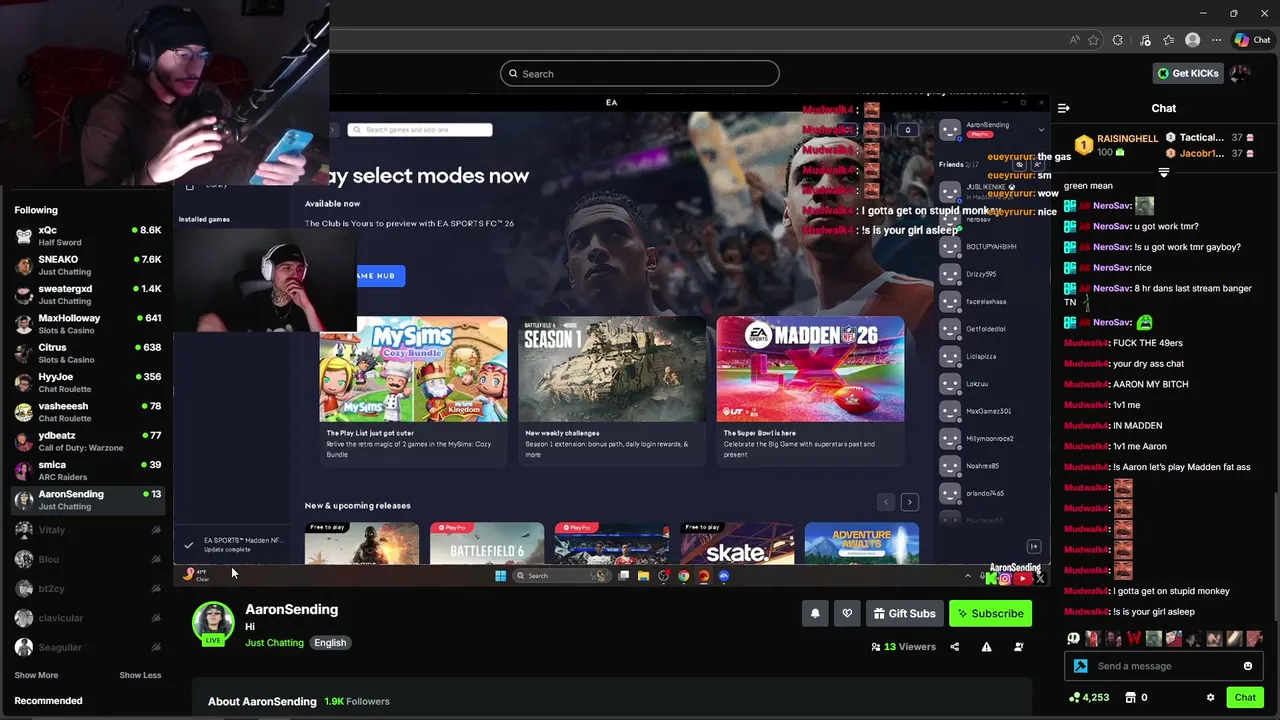Image resolution: width=1280 pixels, height=720 pixels.
Task: Click the Get KICKs button
Action: point(1188,73)
